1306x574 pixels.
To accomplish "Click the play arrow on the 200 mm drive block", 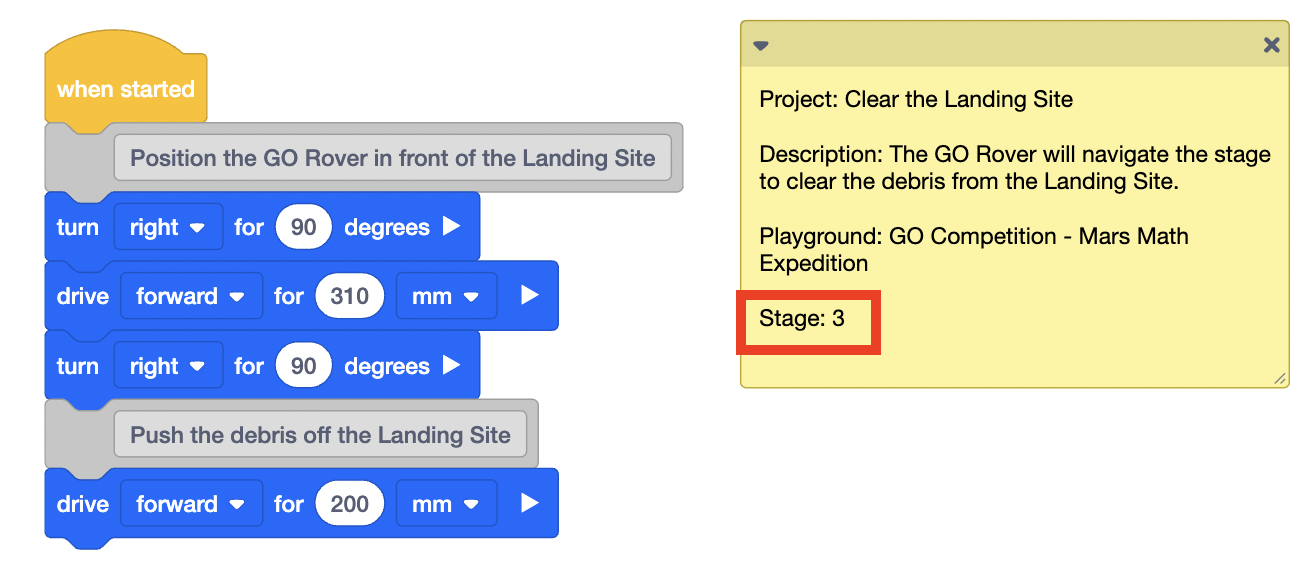I will pyautogui.click(x=530, y=504).
